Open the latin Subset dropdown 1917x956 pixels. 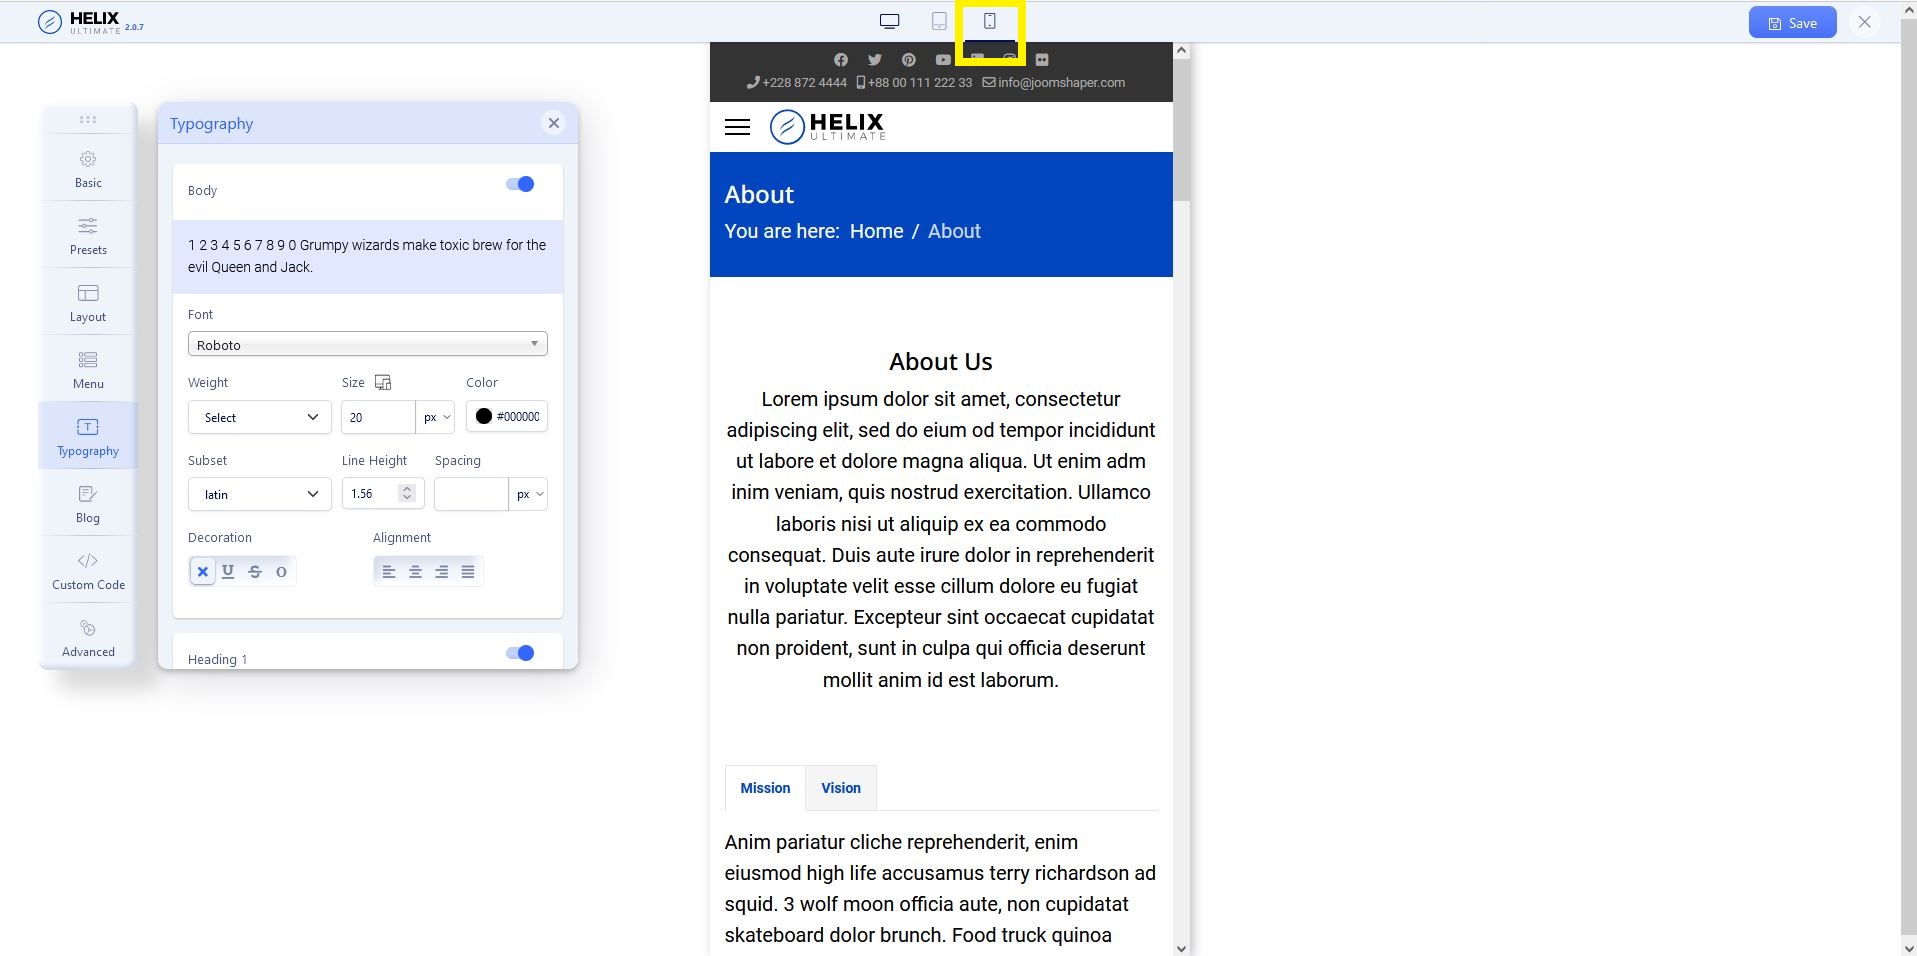(x=258, y=493)
